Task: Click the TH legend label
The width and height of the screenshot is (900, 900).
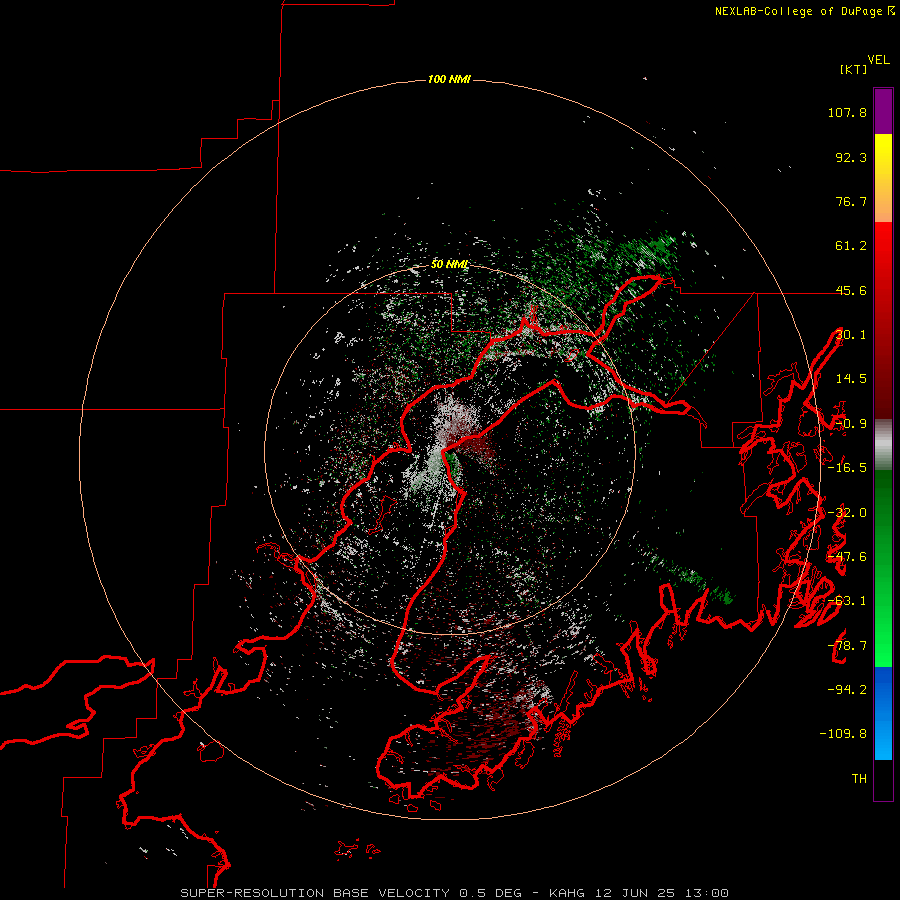Action: point(859,779)
